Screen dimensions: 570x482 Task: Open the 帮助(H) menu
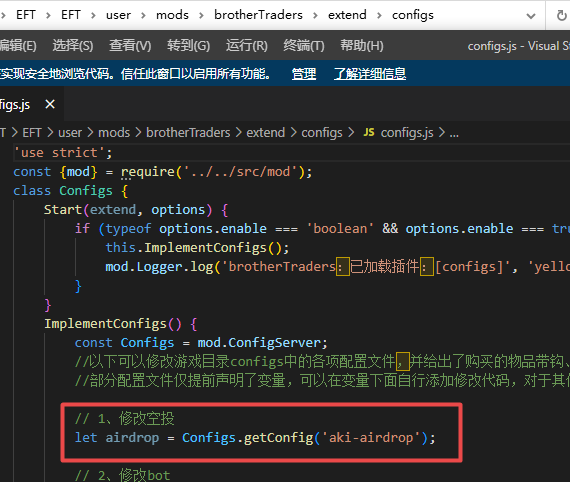click(362, 46)
